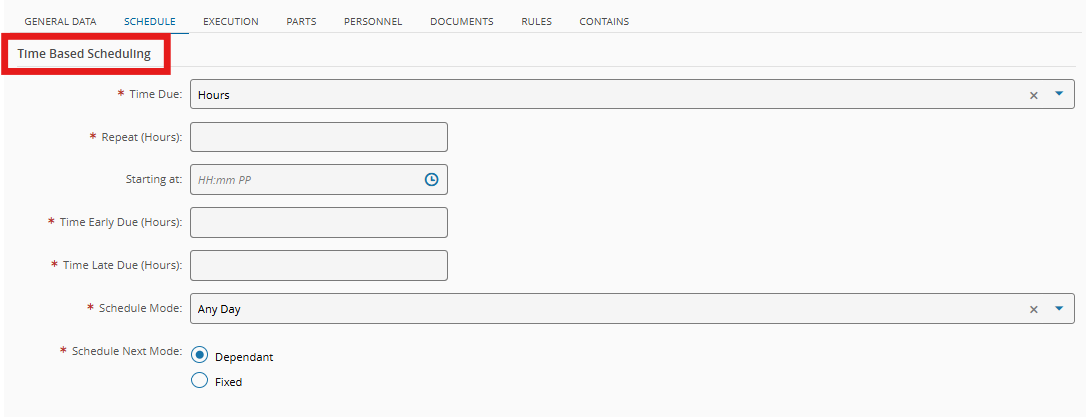
Task: Click the Repeat (Hours) input field
Action: tap(319, 137)
